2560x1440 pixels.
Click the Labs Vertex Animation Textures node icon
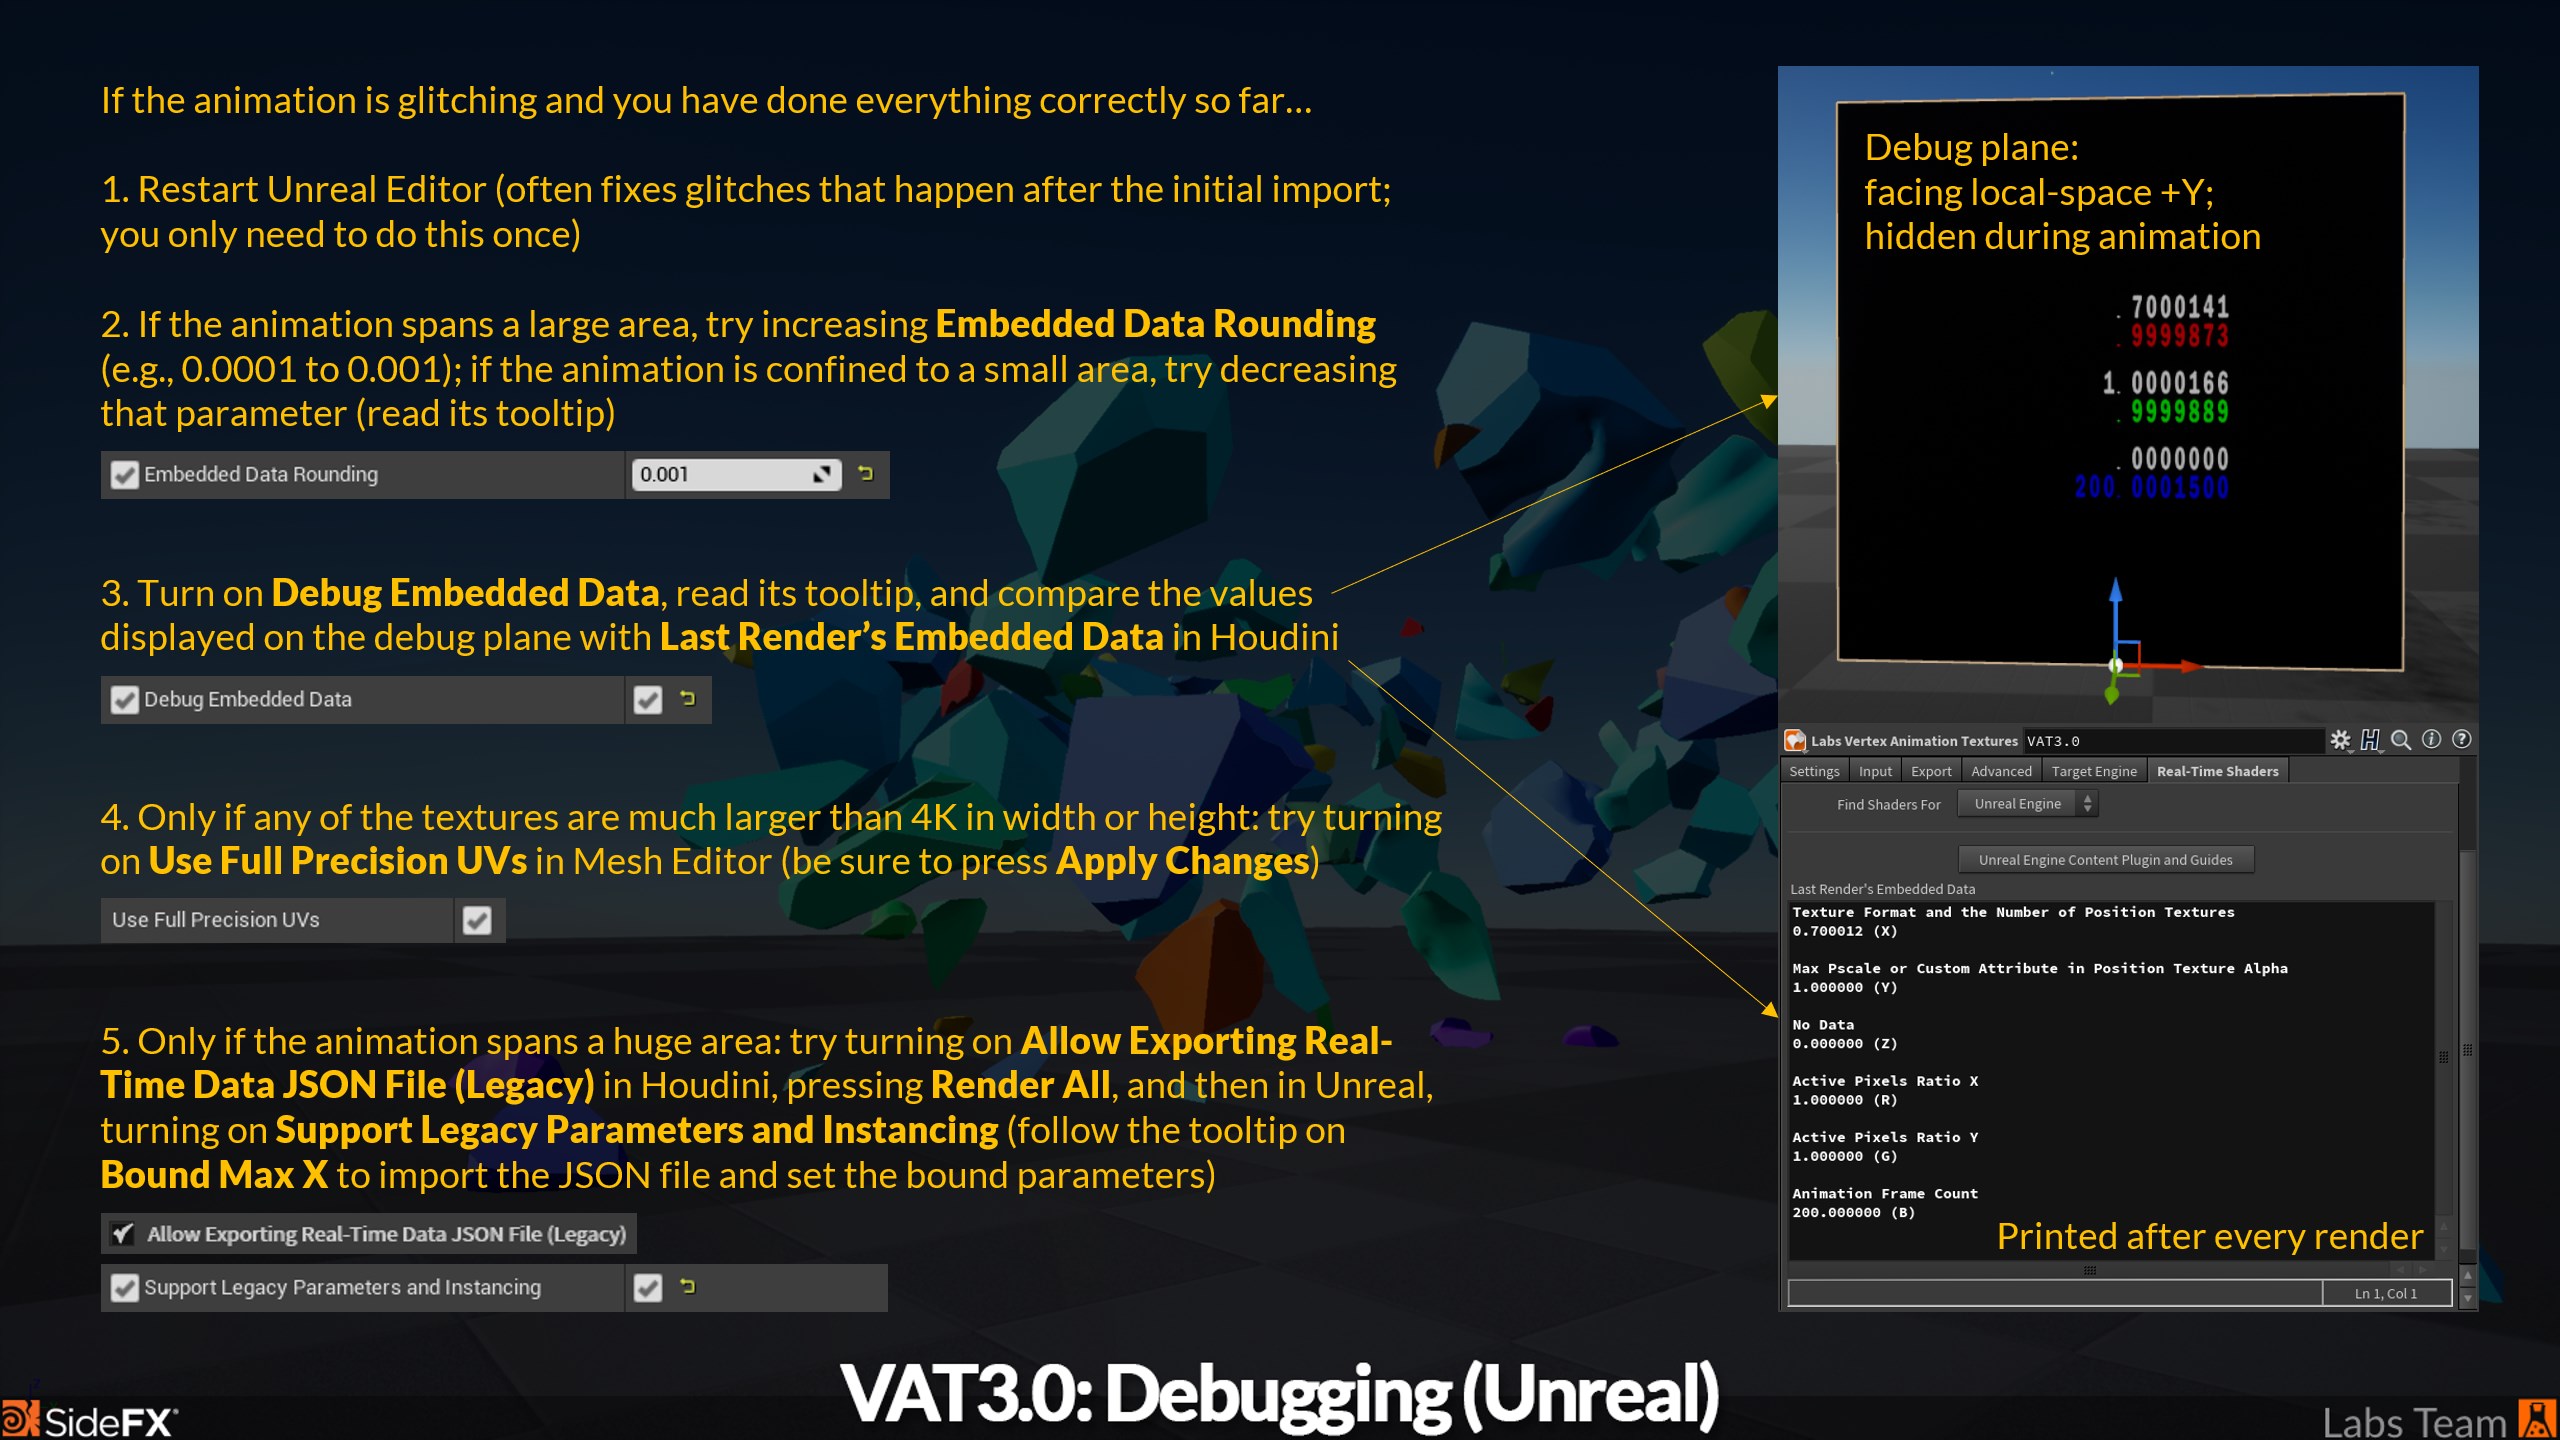(1796, 740)
